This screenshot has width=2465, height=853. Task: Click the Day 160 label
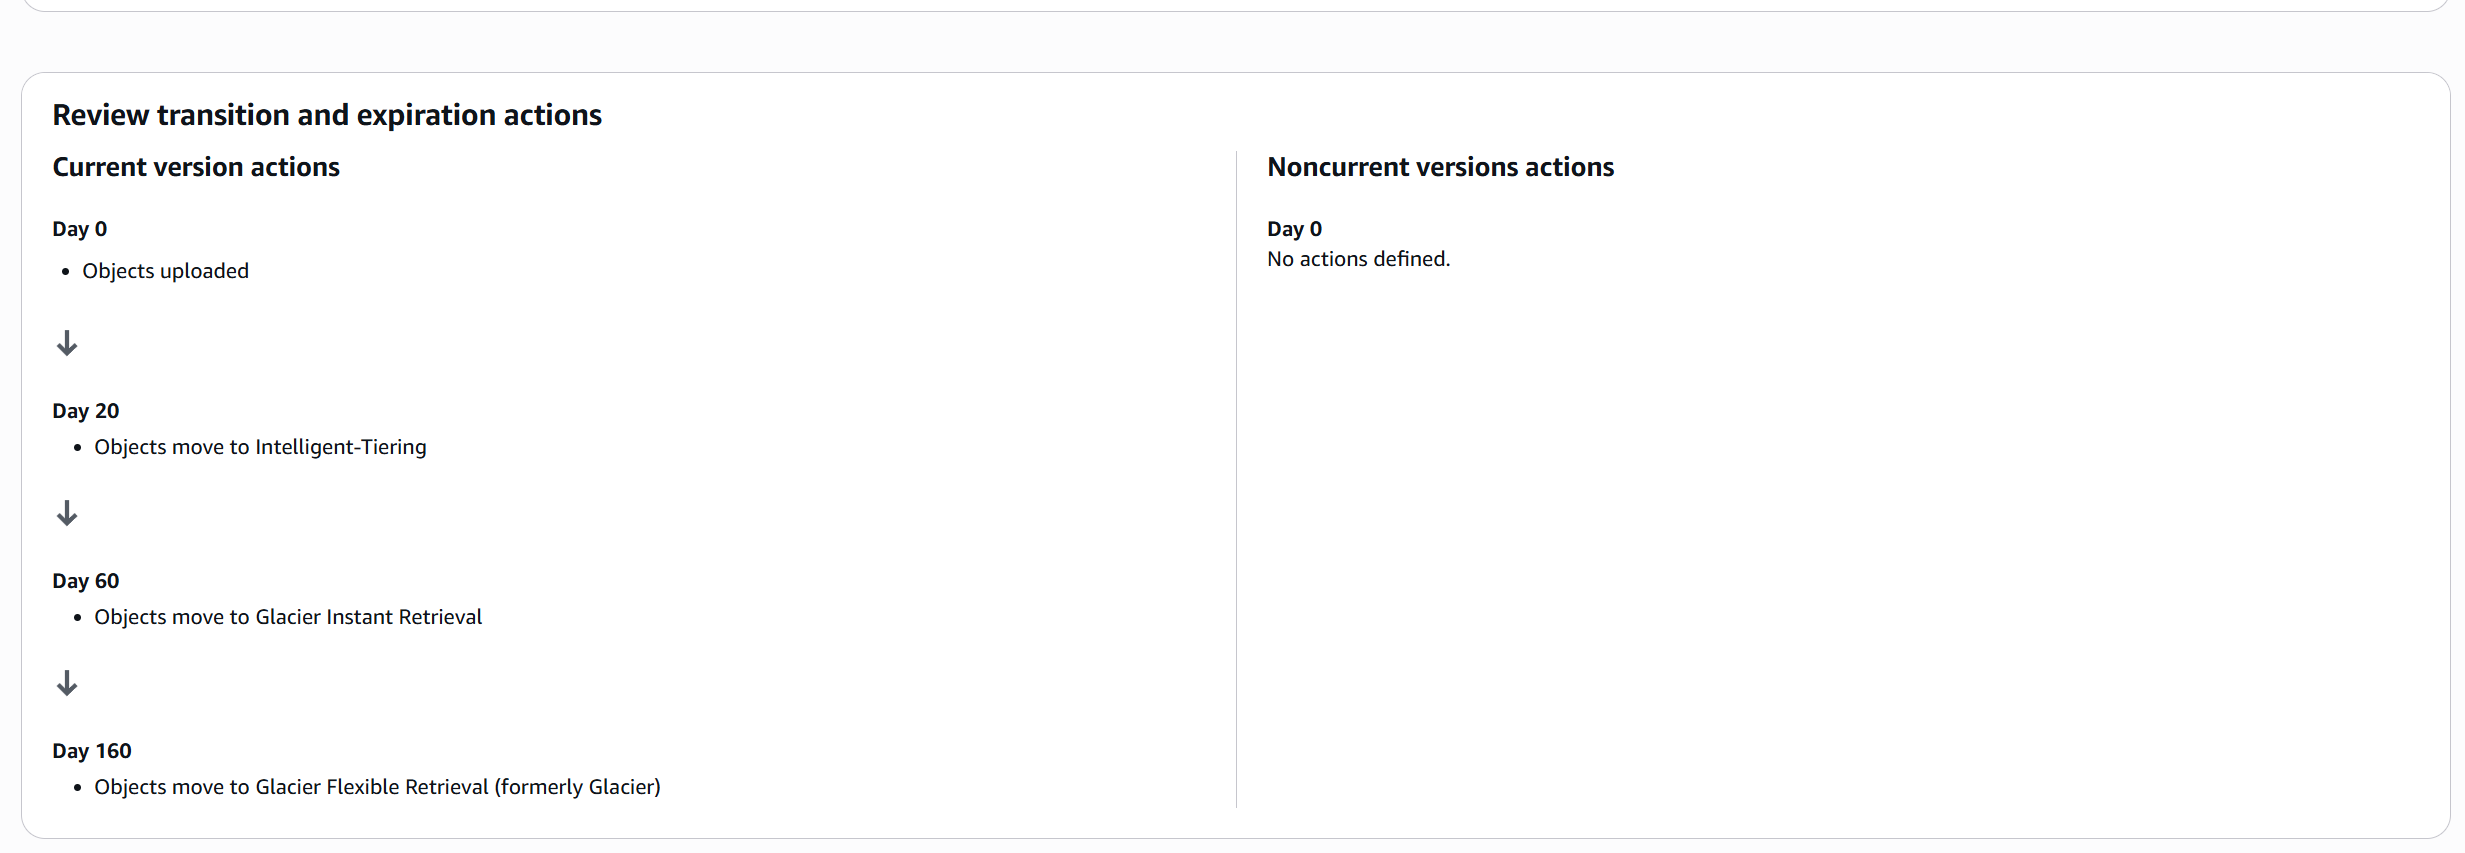tap(92, 751)
